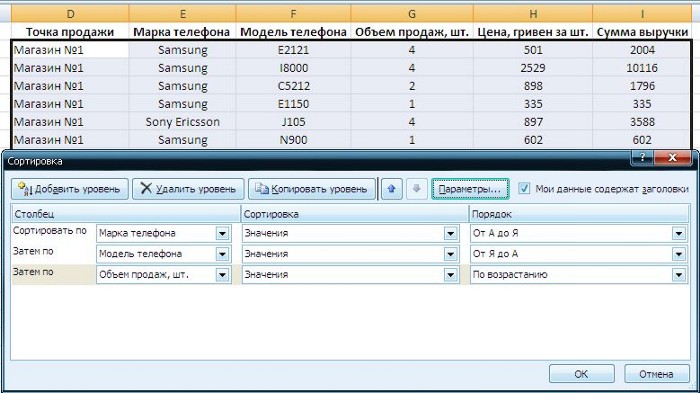Image resolution: width=700 pixels, height=393 pixels.
Task: Move level up with blue arrow
Action: [392, 189]
